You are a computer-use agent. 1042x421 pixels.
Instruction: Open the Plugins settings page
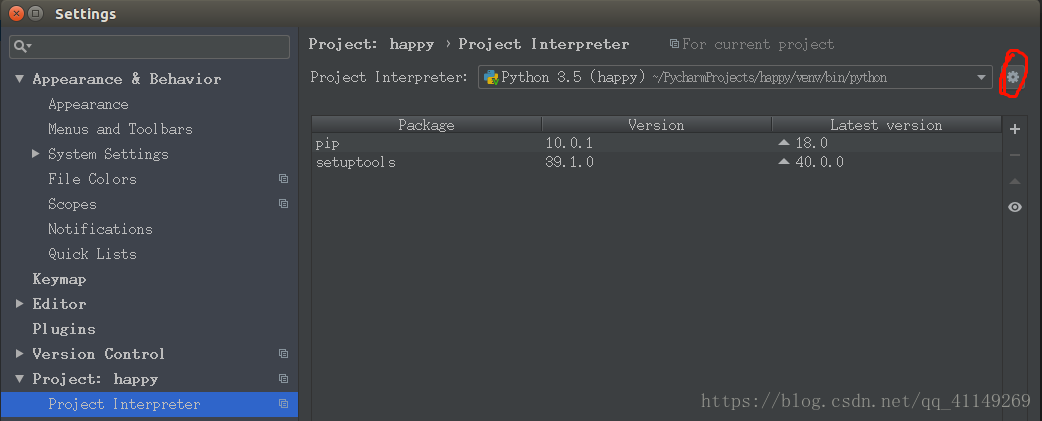pos(64,329)
